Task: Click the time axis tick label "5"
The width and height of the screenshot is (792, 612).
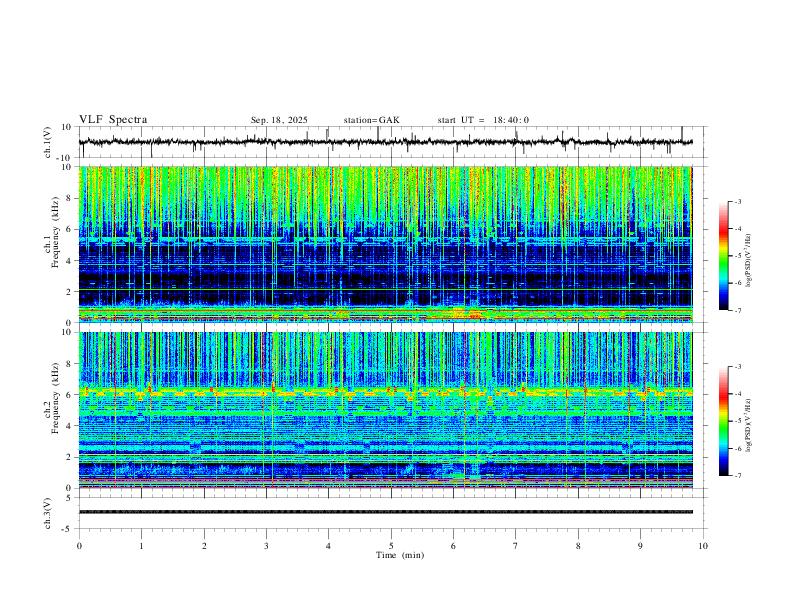Action: click(x=391, y=546)
